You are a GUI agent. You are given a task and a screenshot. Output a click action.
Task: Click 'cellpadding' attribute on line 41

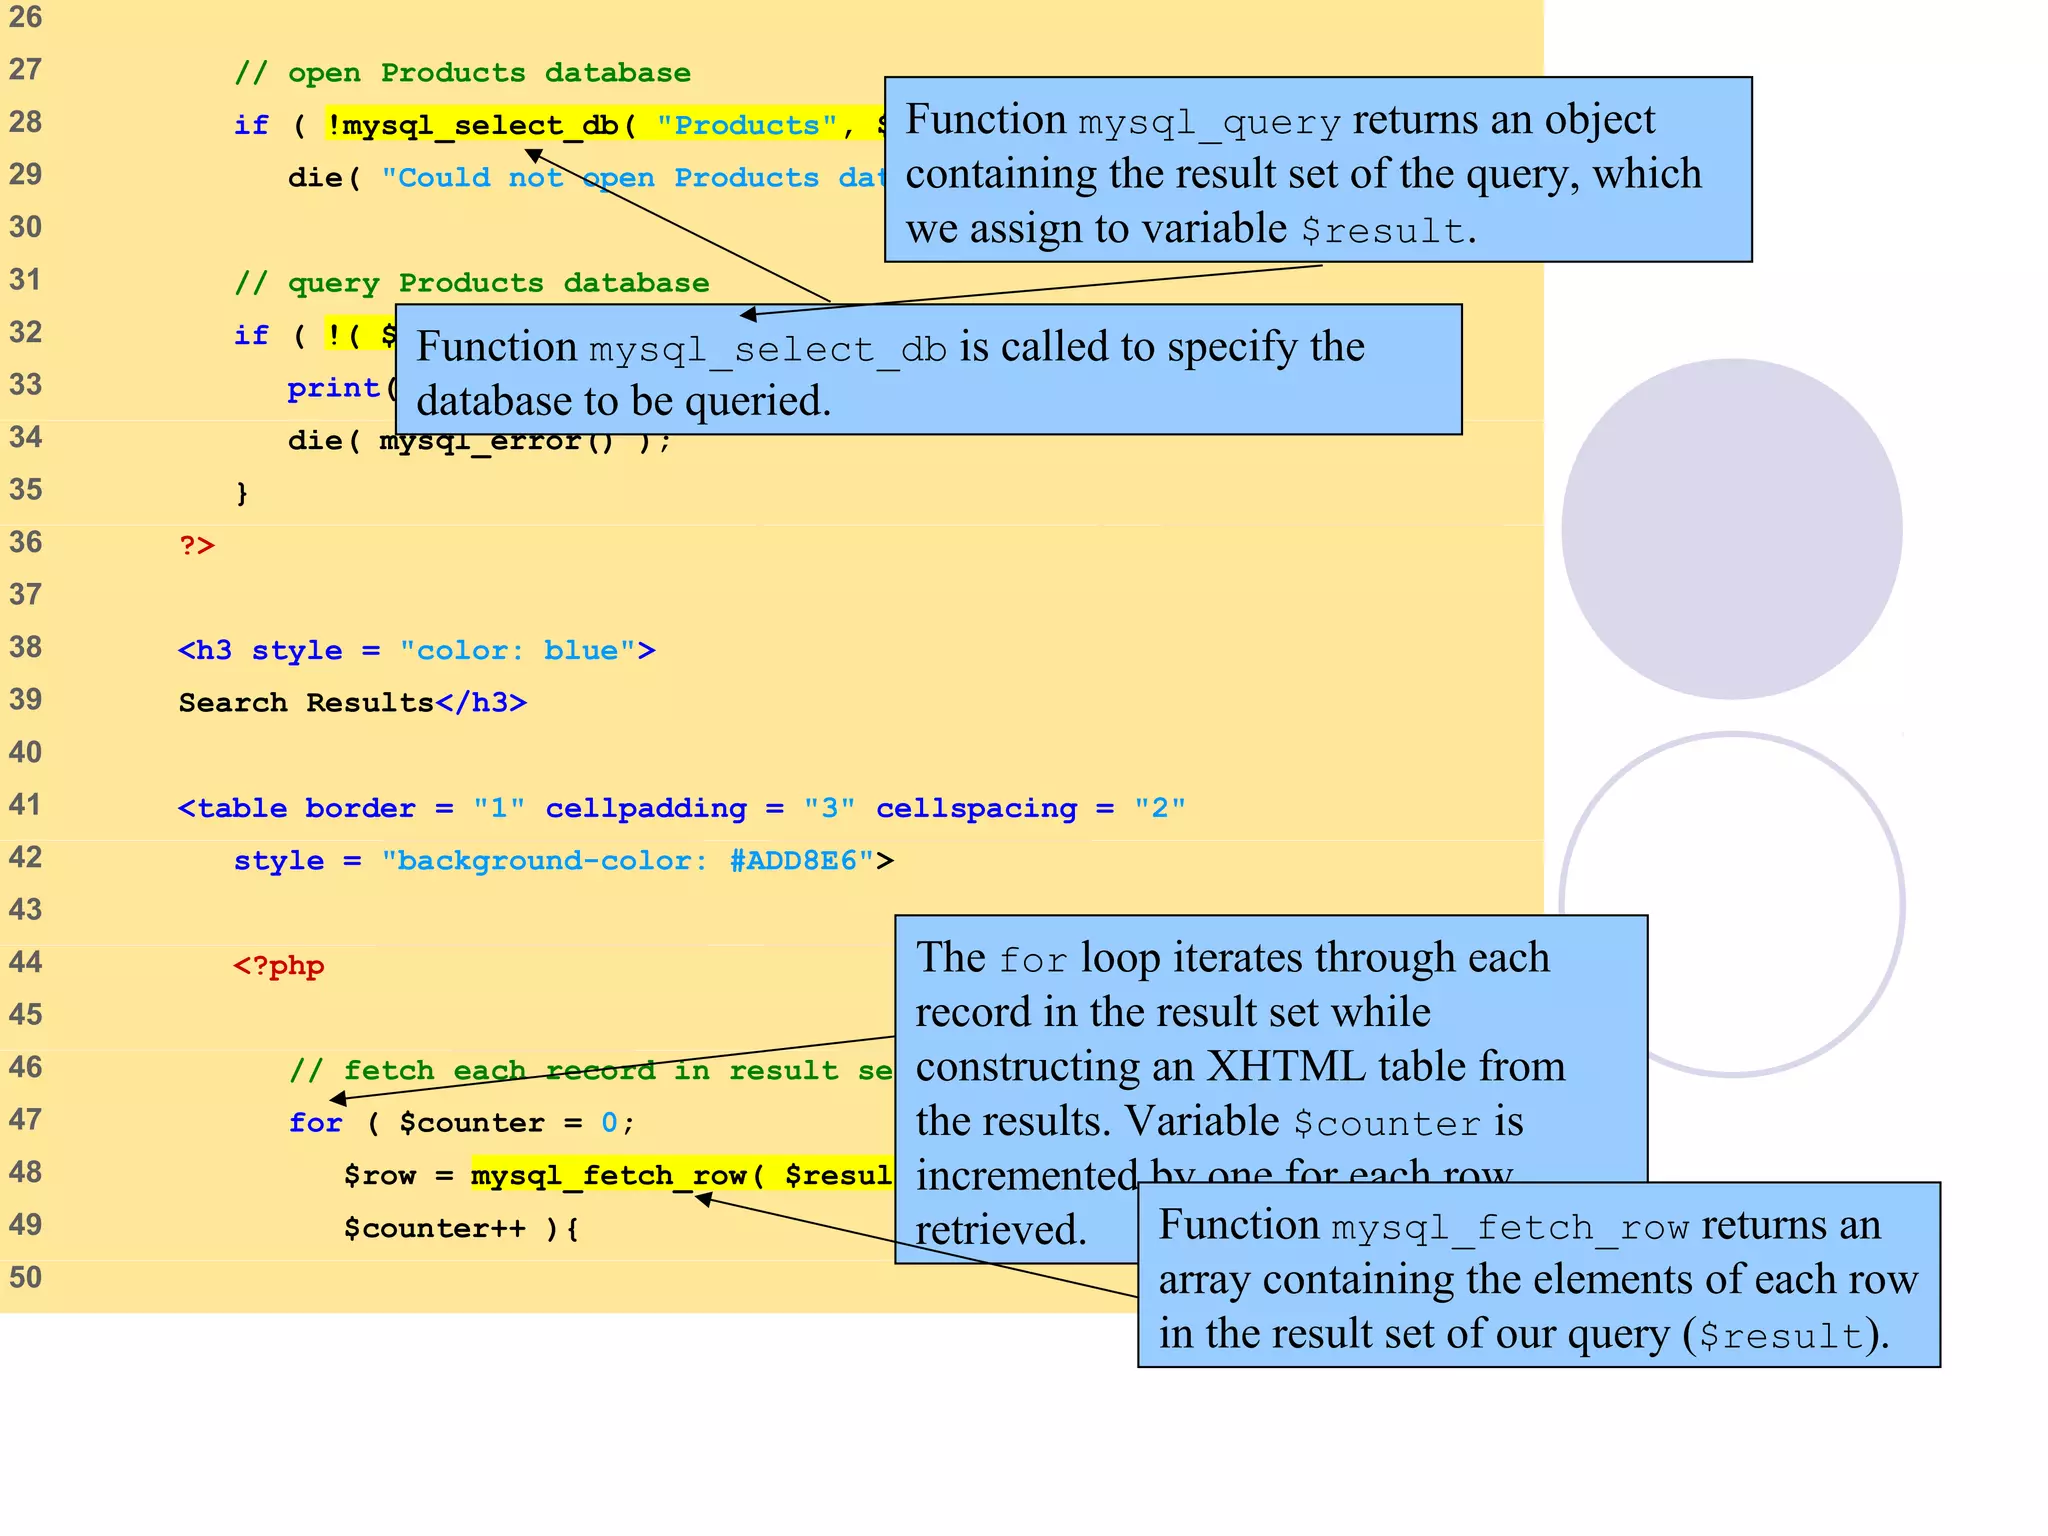point(646,808)
